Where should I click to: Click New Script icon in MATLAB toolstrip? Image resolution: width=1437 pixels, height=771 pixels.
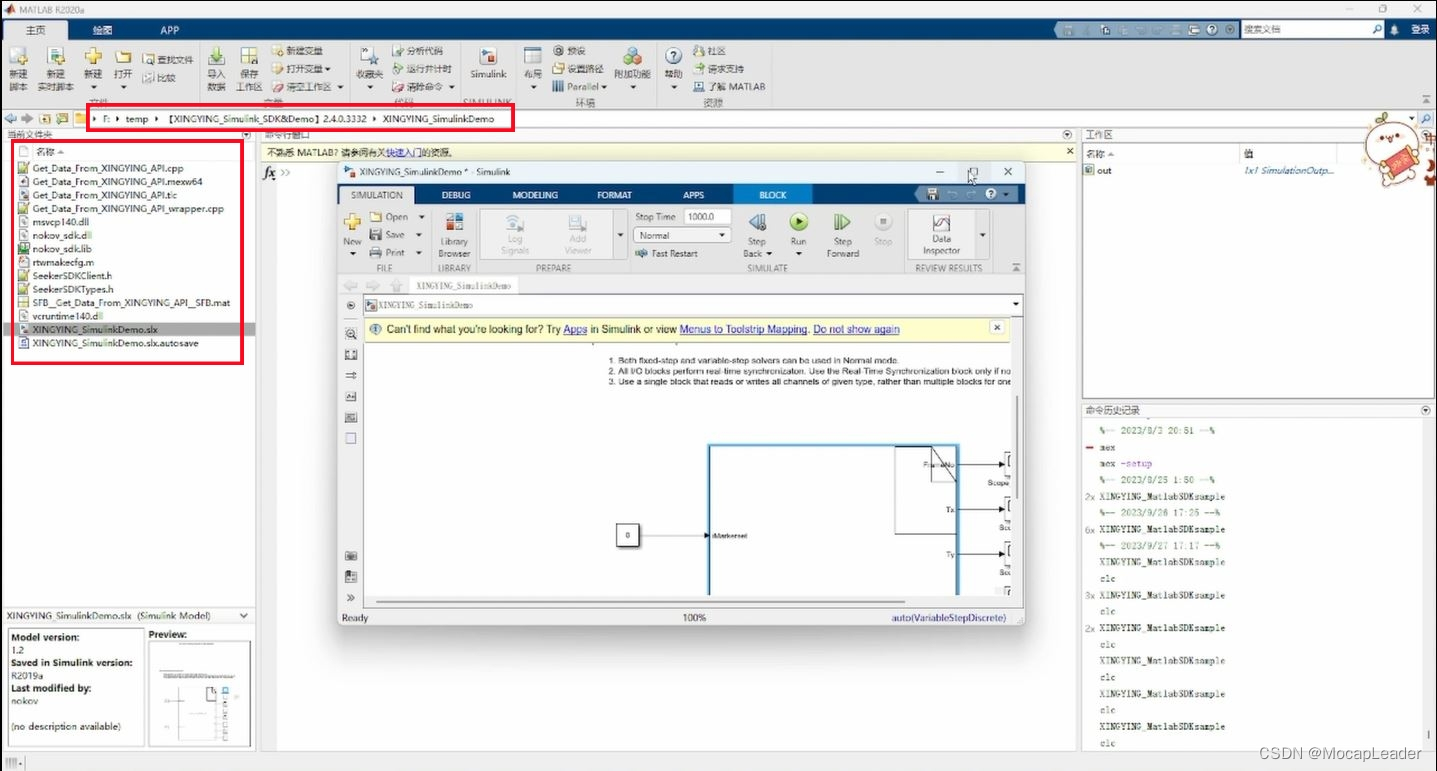pos(18,57)
